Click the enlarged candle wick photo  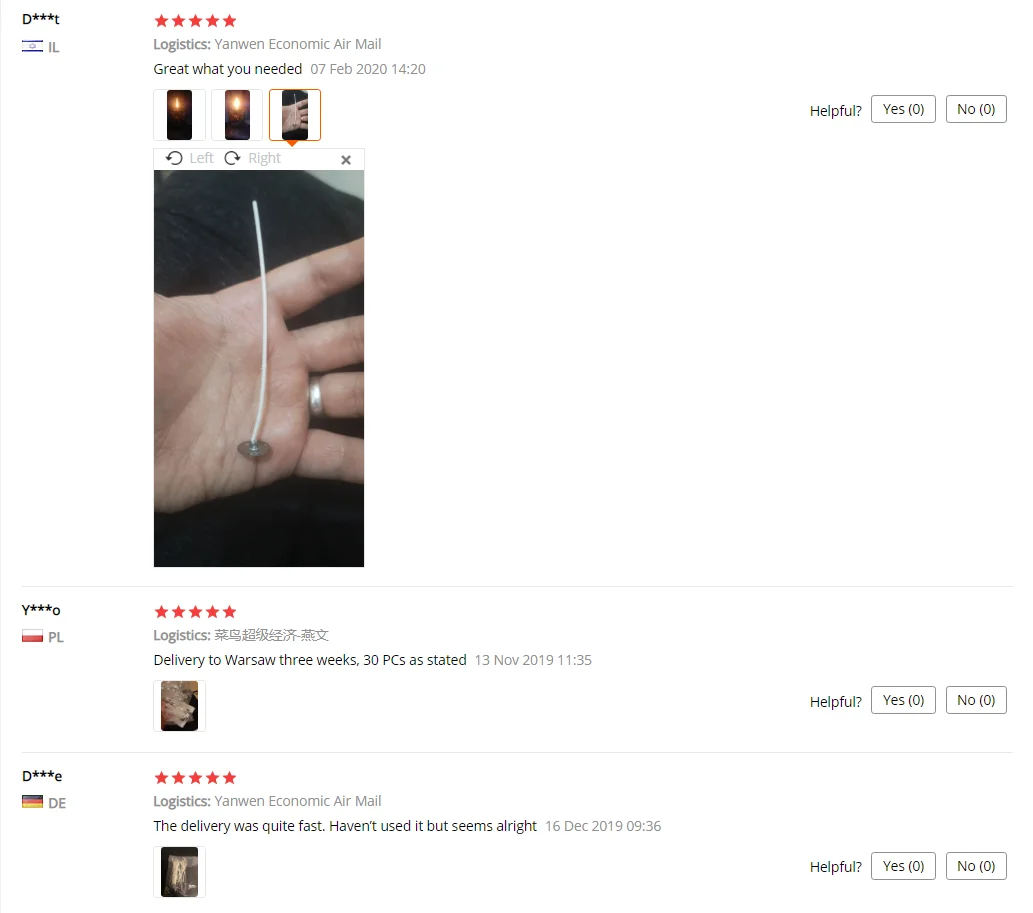pos(259,368)
